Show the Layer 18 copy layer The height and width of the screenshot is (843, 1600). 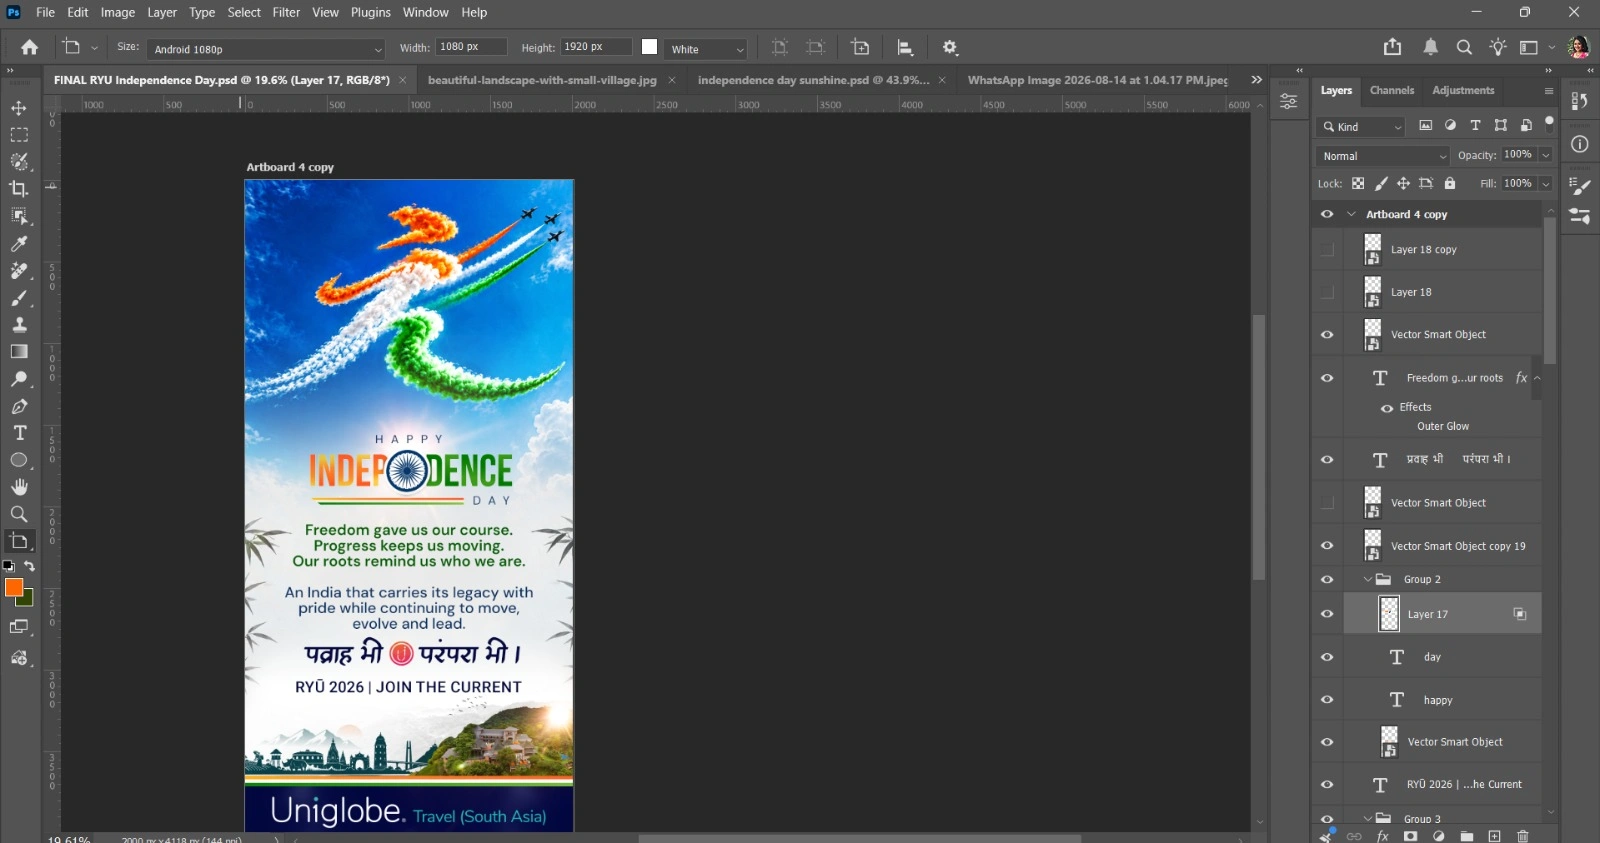click(1327, 249)
